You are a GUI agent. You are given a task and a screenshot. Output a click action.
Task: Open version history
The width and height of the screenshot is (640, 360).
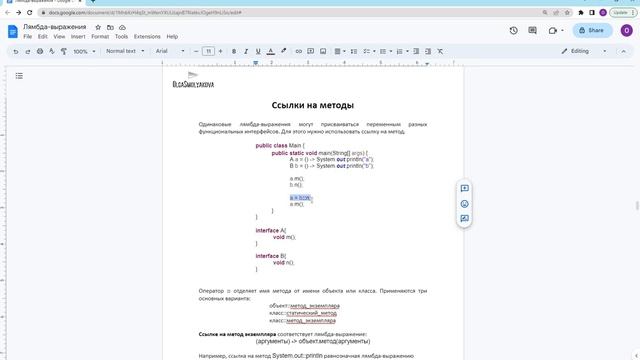tap(513, 30)
